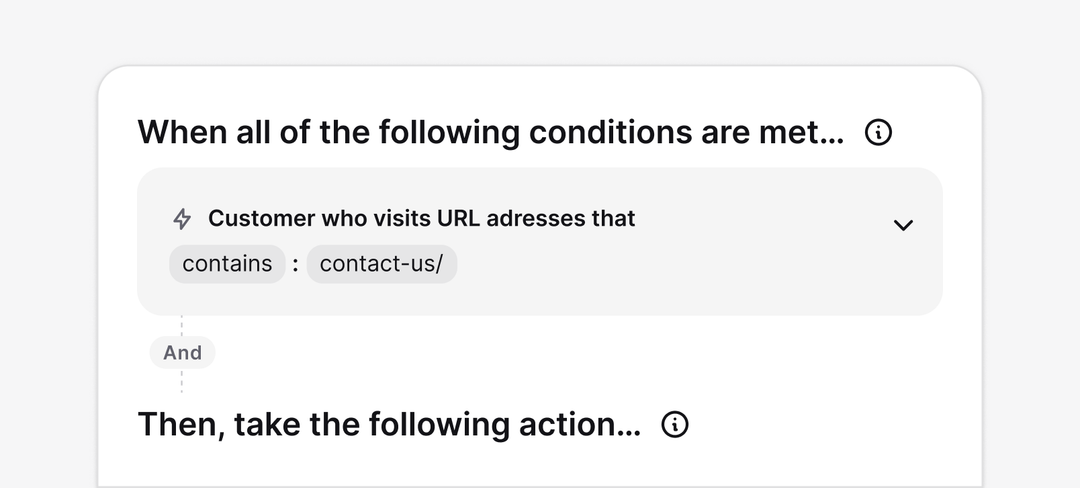Click the info icon beside the action heading
Viewport: 1080px width, 488px height.
[675, 425]
